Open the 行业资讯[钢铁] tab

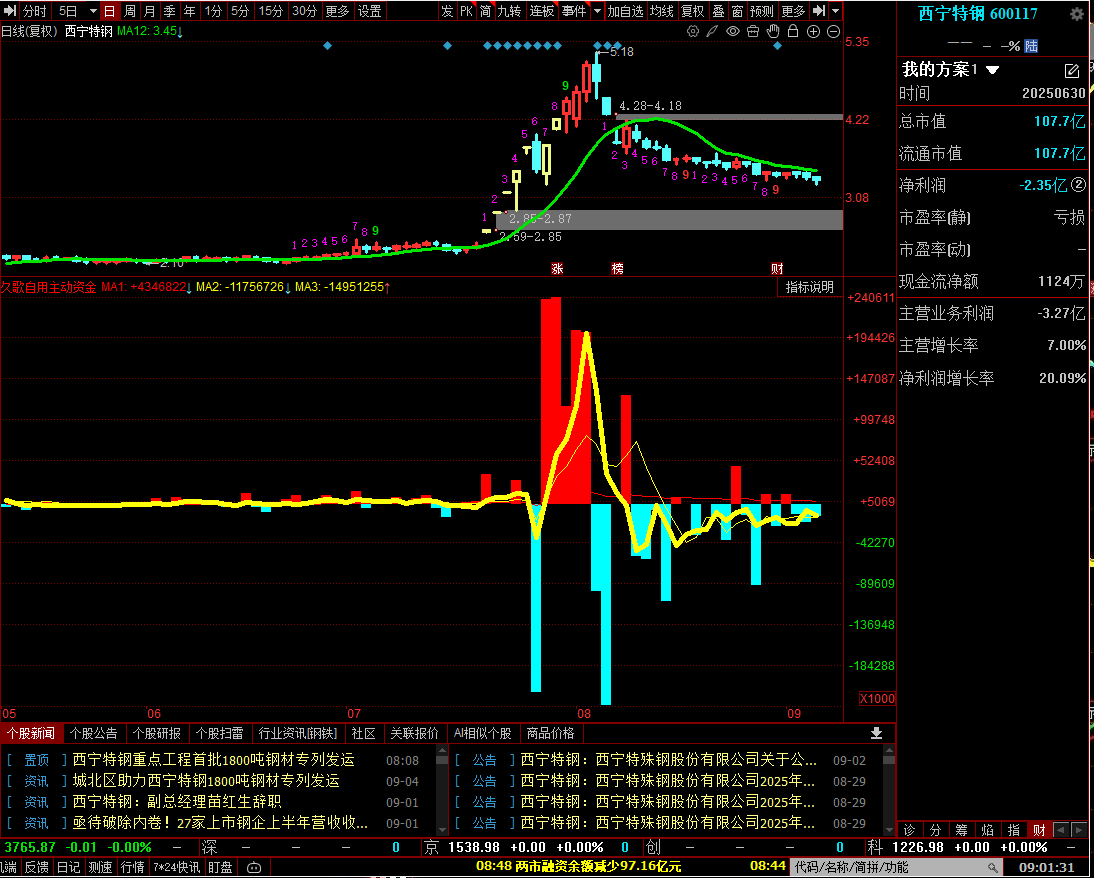pos(298,734)
